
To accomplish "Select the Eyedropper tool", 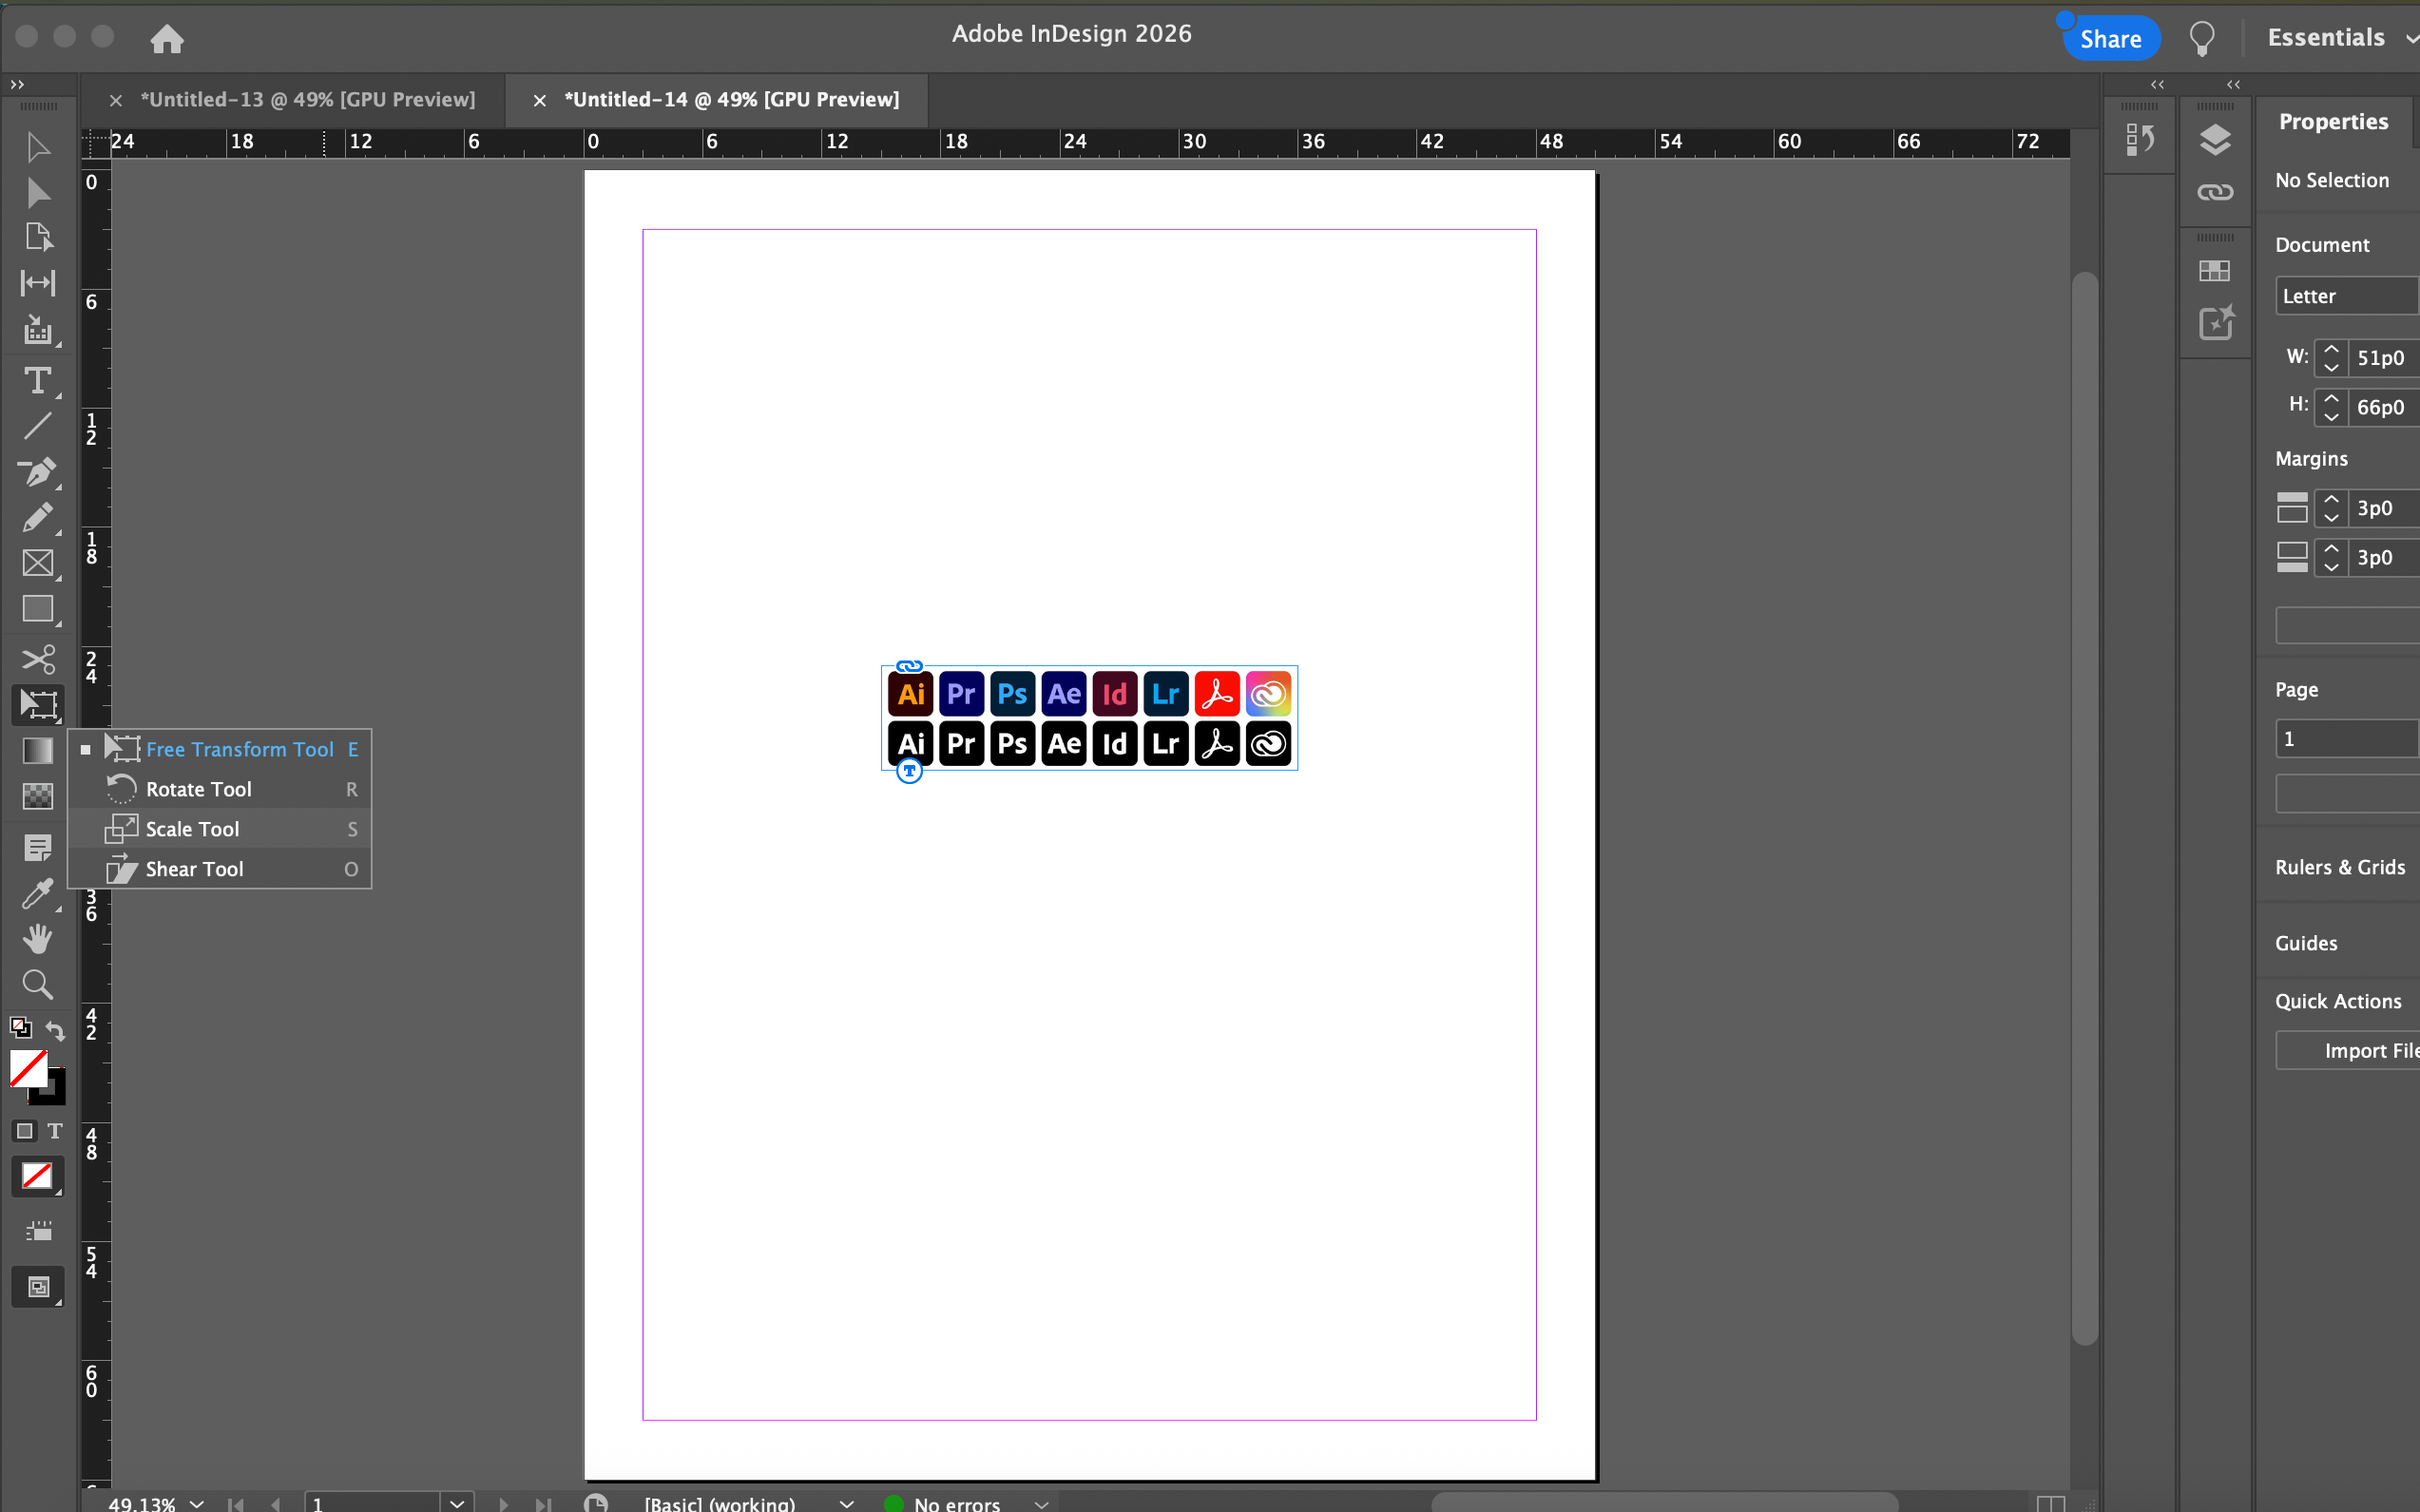I will pyautogui.click(x=37, y=893).
